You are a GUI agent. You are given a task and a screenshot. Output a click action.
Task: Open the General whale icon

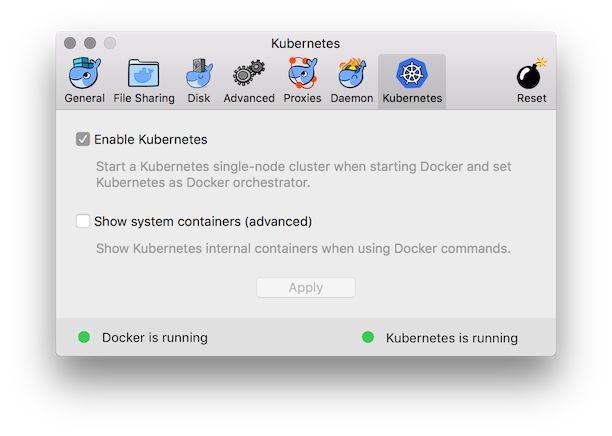pyautogui.click(x=84, y=73)
